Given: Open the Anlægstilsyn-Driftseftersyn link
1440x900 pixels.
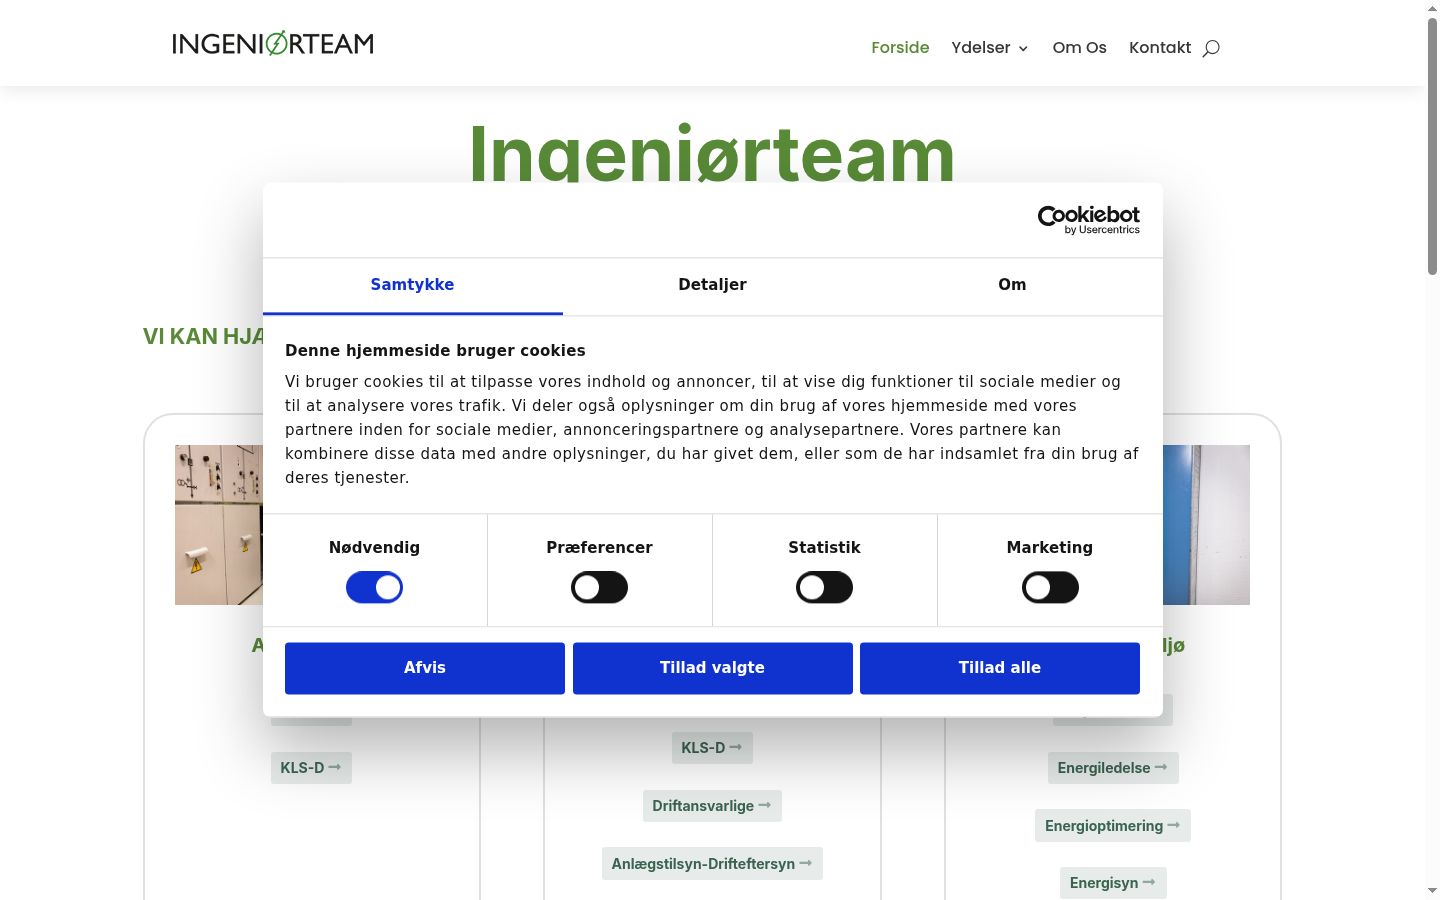Looking at the screenshot, I should click(712, 864).
